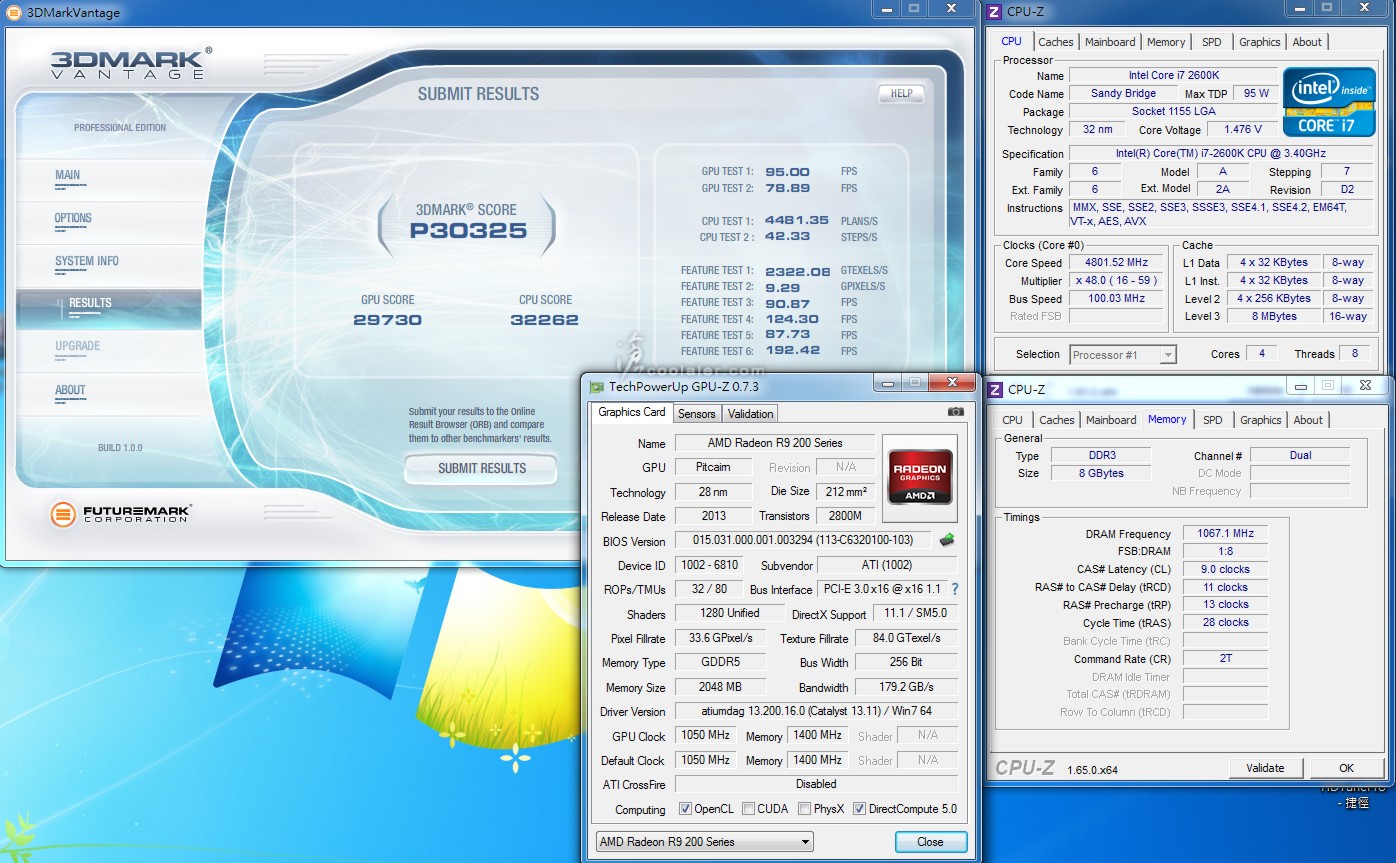Click the 3DMarkVantage title bar icon
Viewport: 1396px width, 863px height.
(13, 13)
